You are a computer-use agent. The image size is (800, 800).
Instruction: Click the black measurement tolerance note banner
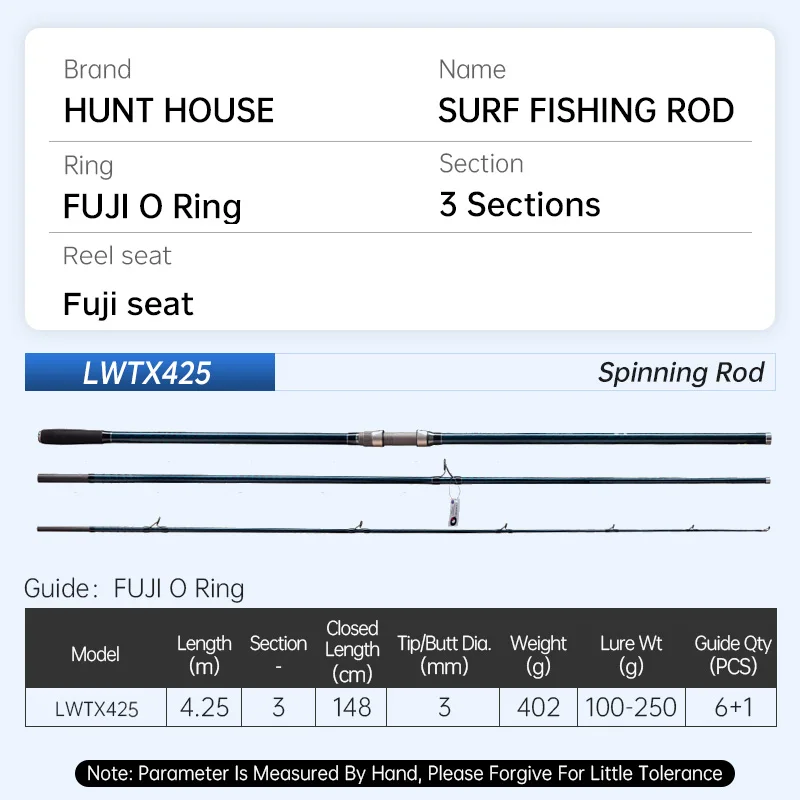click(404, 773)
